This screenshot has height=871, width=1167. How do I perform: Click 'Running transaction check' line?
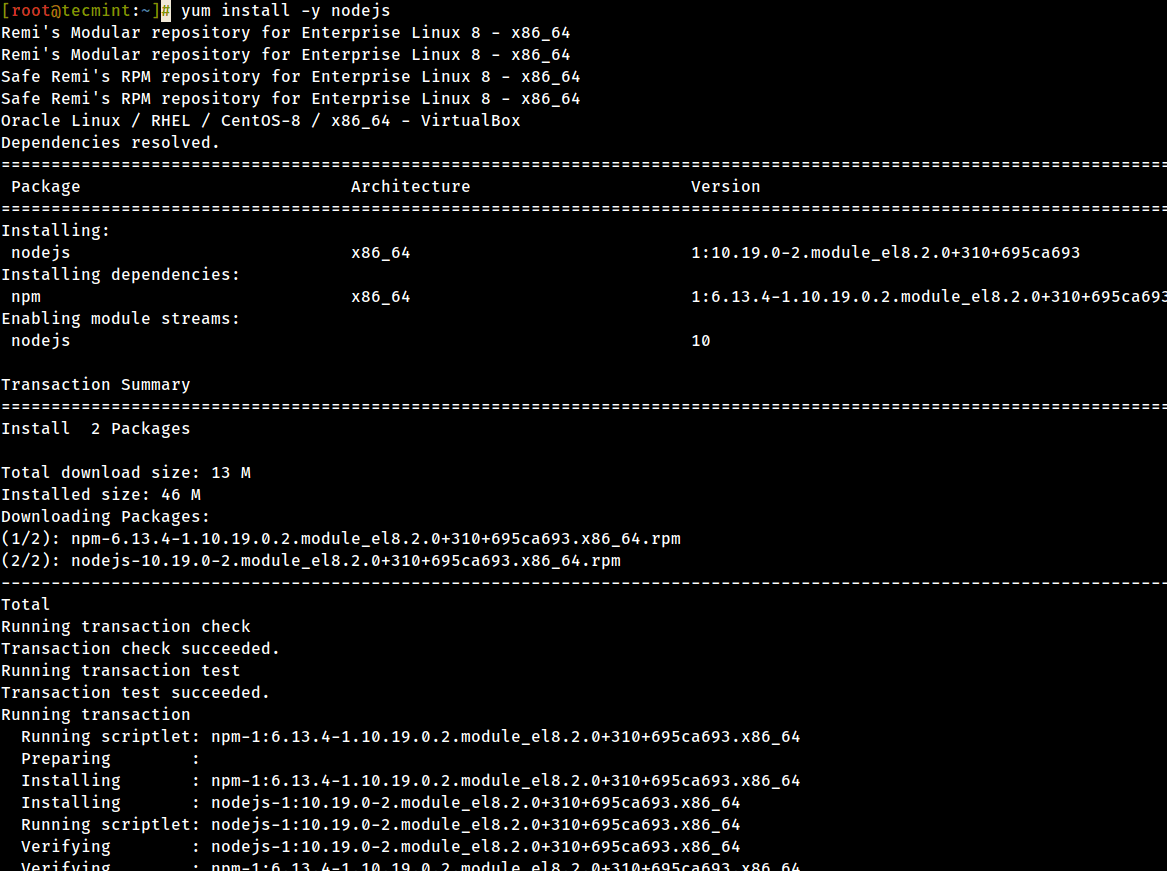point(126,627)
